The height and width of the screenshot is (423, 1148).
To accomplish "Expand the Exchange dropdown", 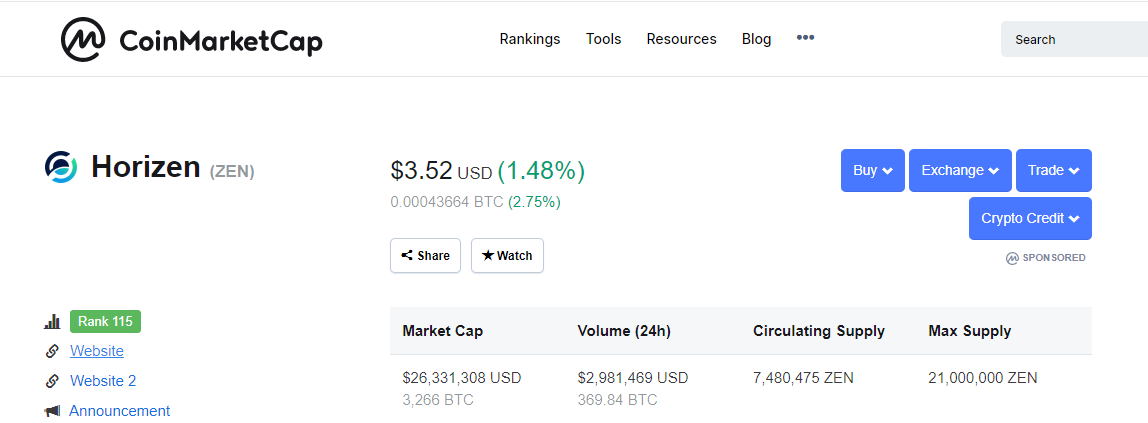I will [960, 170].
